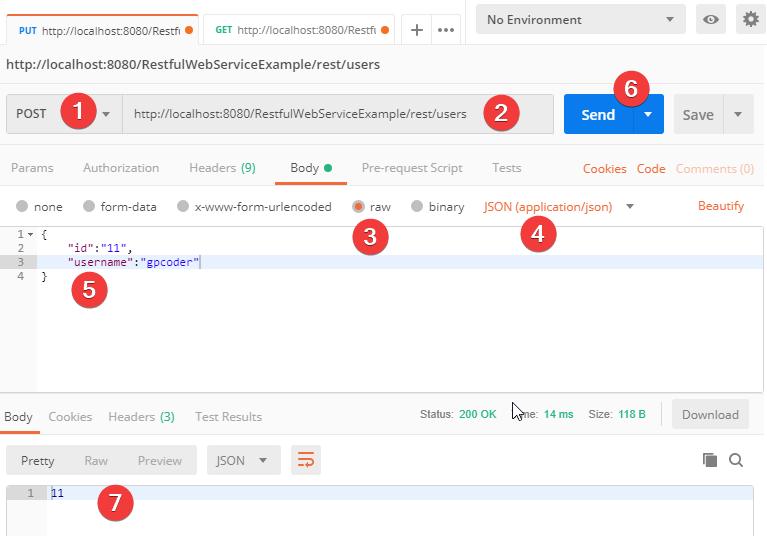Image resolution: width=767 pixels, height=536 pixels.
Task: Open the Authorization tab
Action: tap(121, 168)
